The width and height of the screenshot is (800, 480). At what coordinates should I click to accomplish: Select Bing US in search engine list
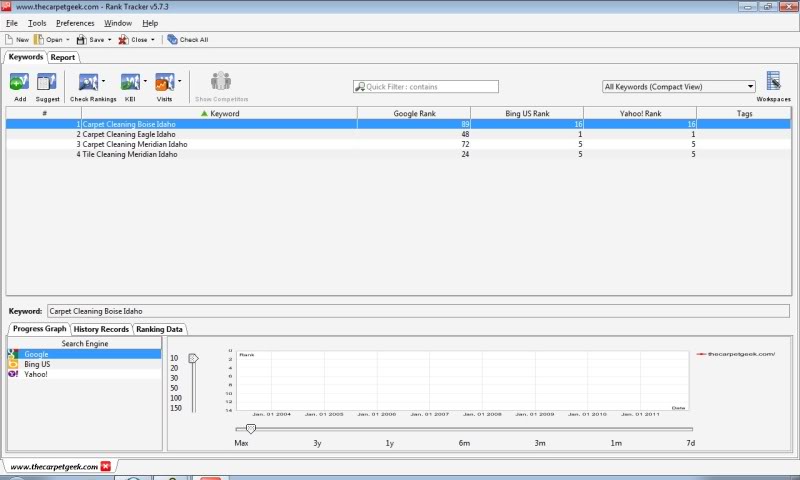[x=37, y=364]
